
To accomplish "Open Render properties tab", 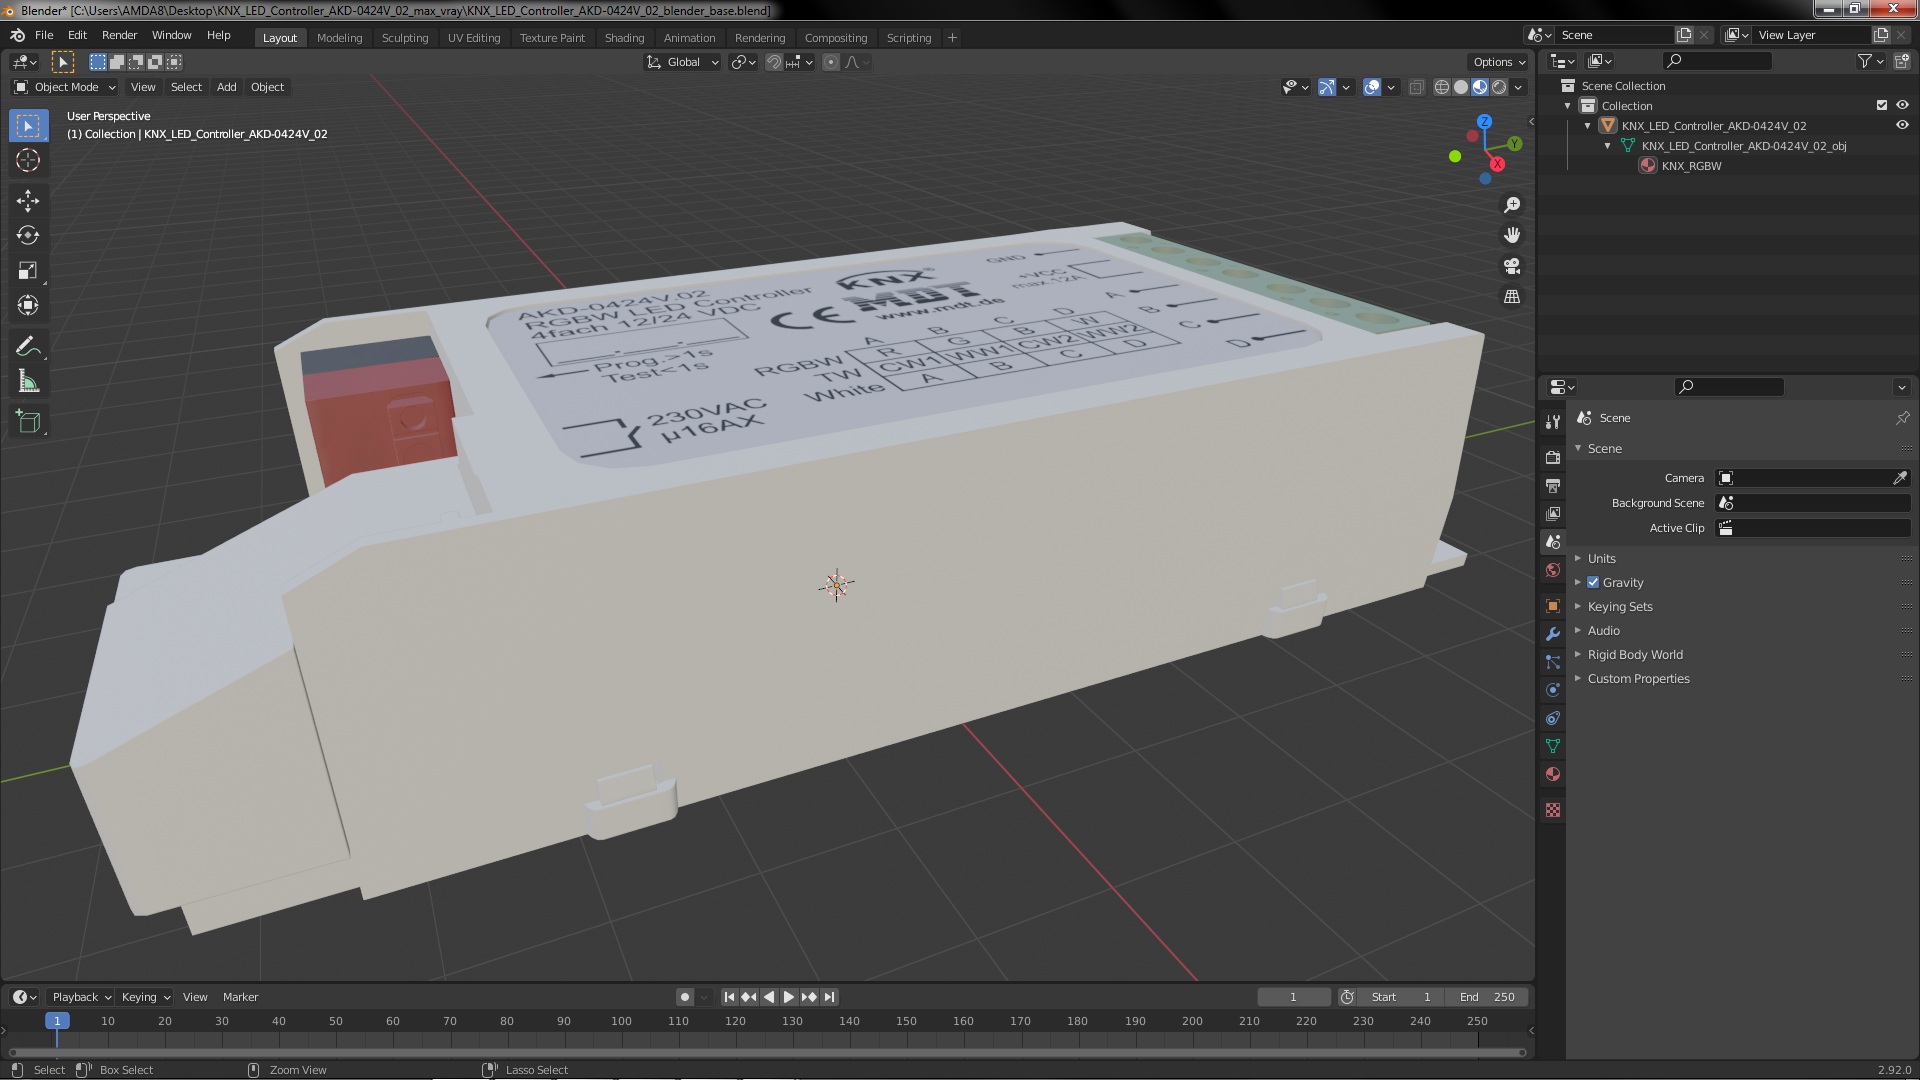I will pyautogui.click(x=1553, y=457).
